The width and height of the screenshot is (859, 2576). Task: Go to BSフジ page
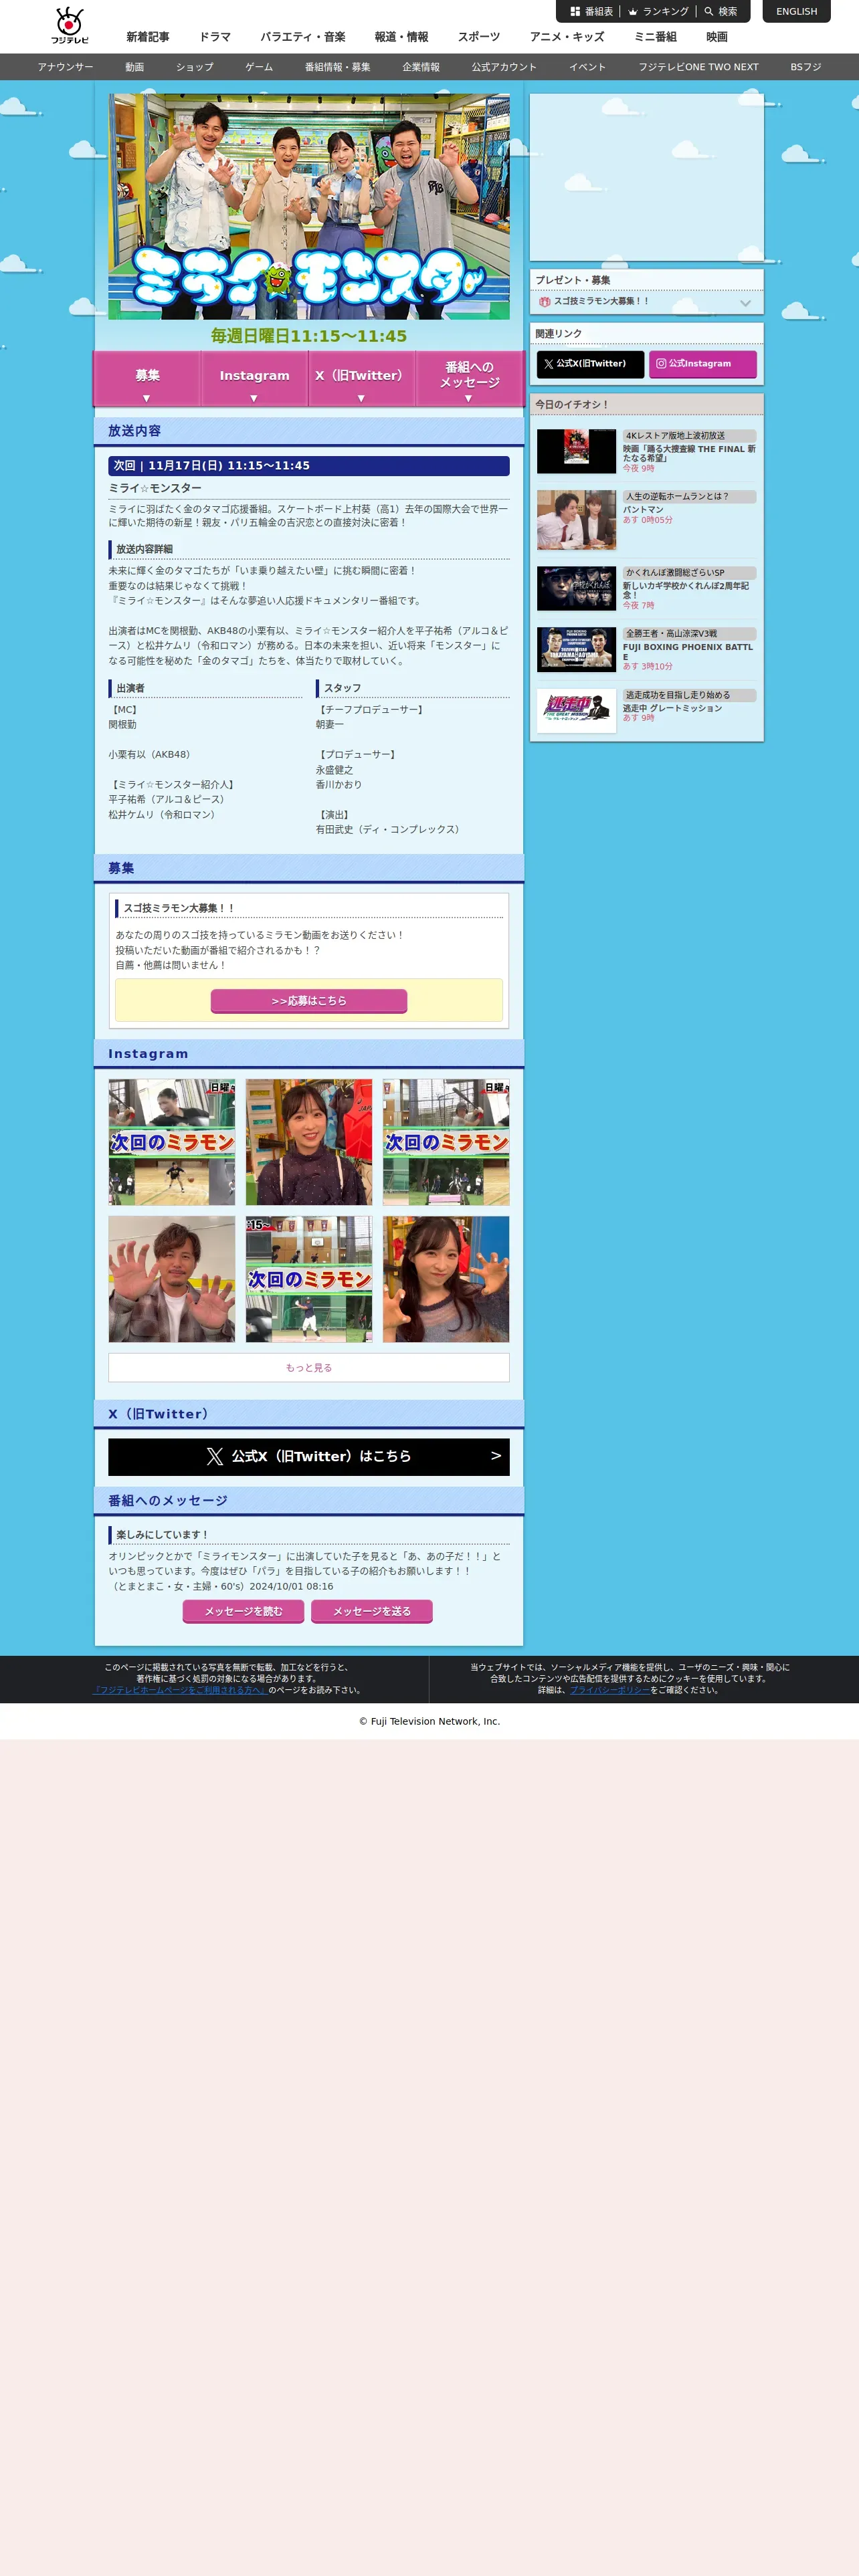click(805, 67)
